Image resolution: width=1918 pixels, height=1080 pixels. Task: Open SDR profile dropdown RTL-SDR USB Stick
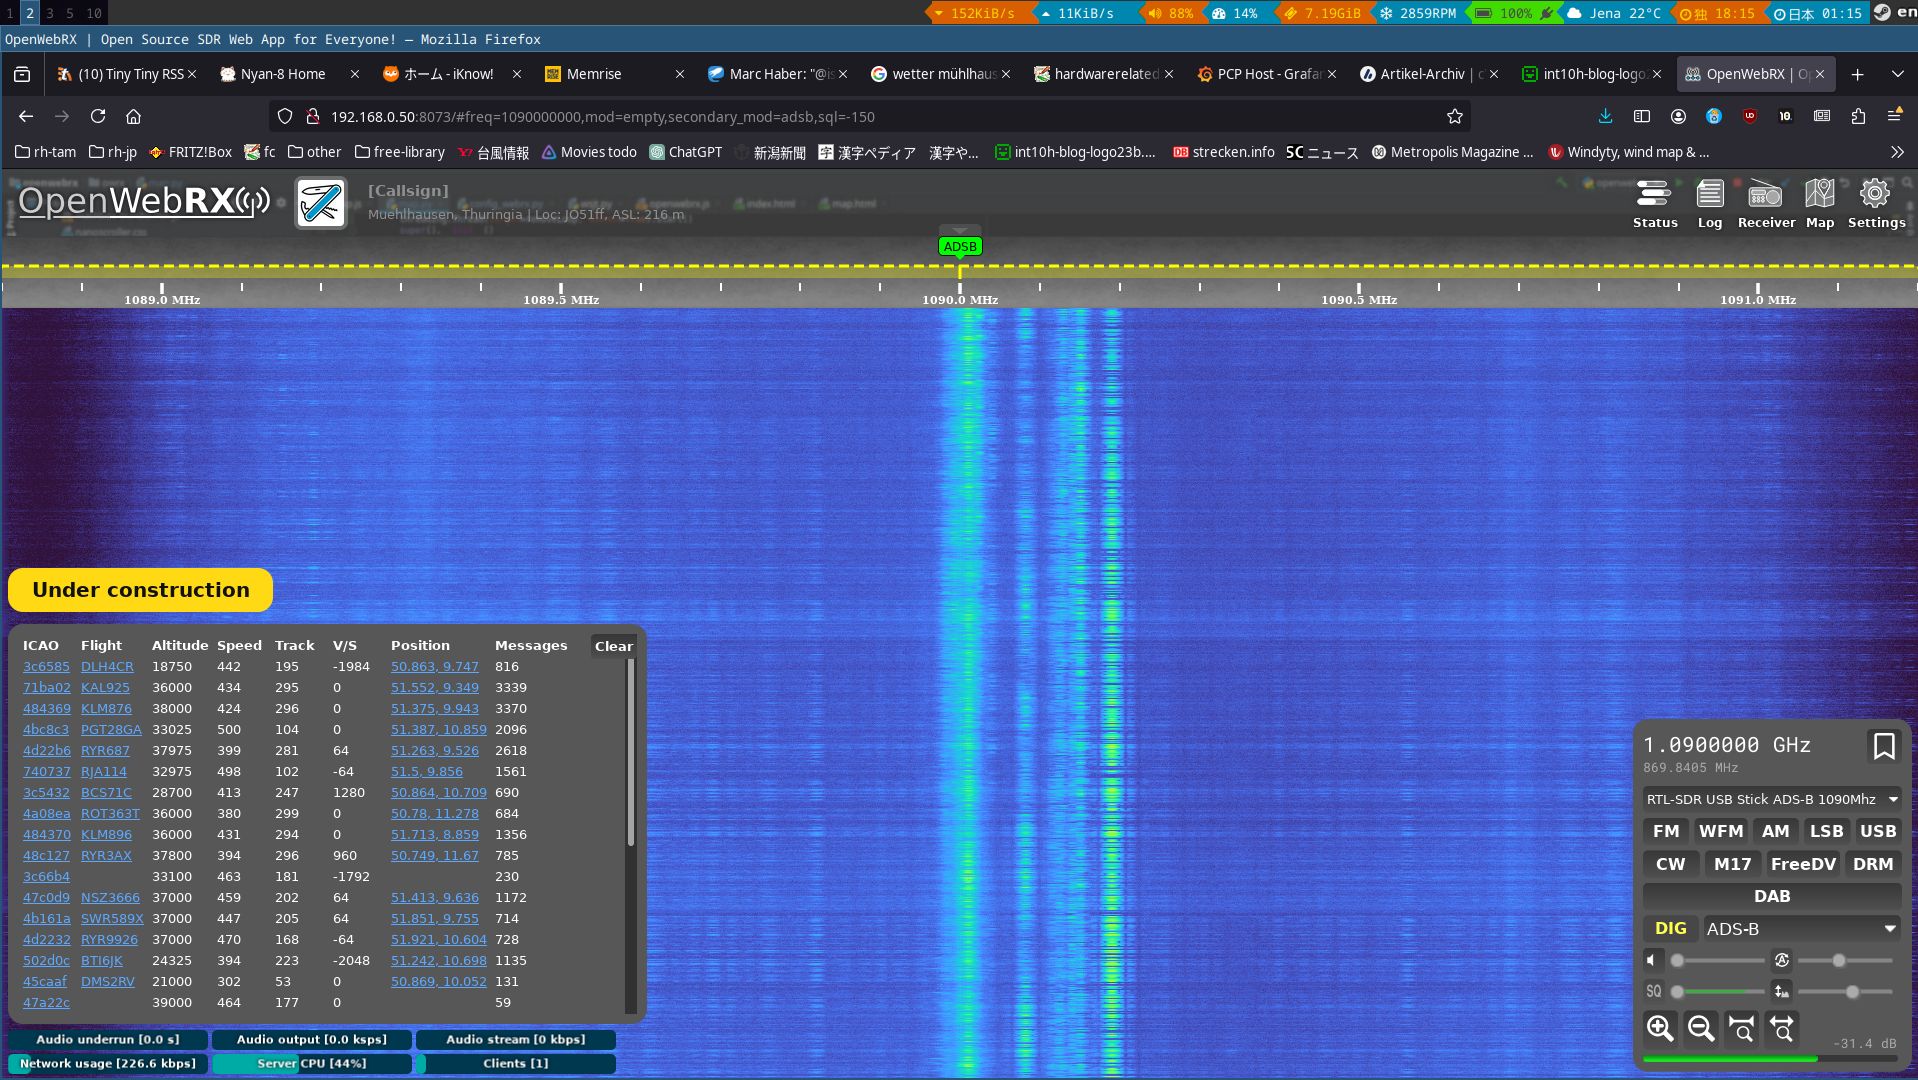1772,799
